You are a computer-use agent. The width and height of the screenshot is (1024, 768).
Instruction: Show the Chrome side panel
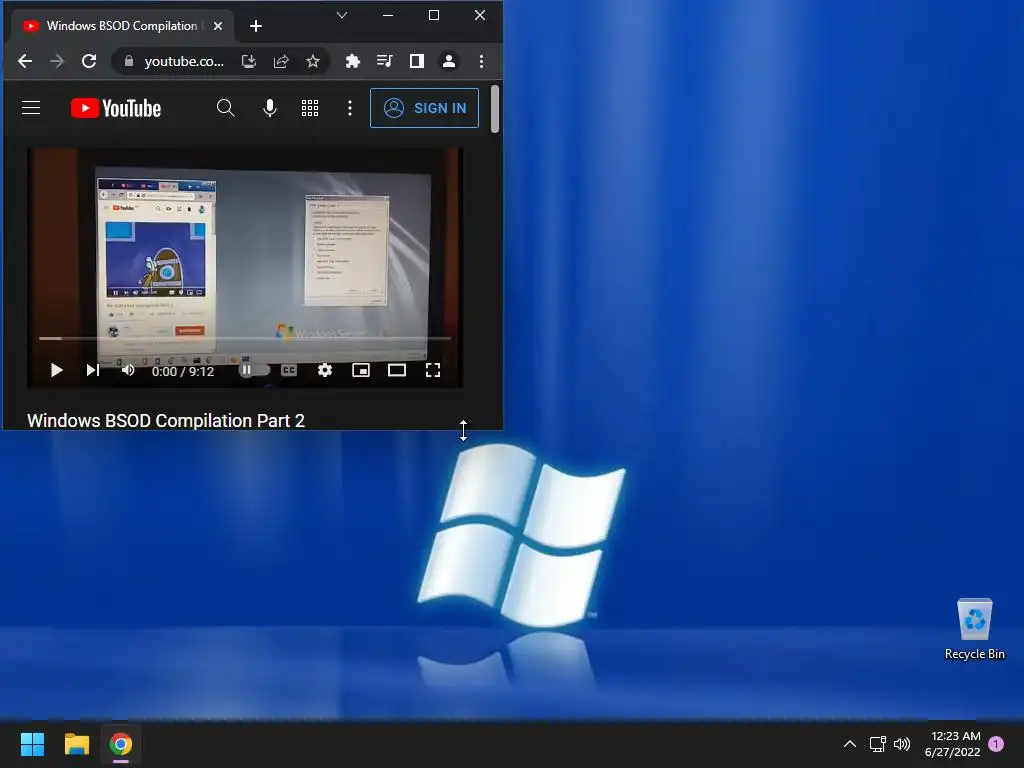coord(417,61)
